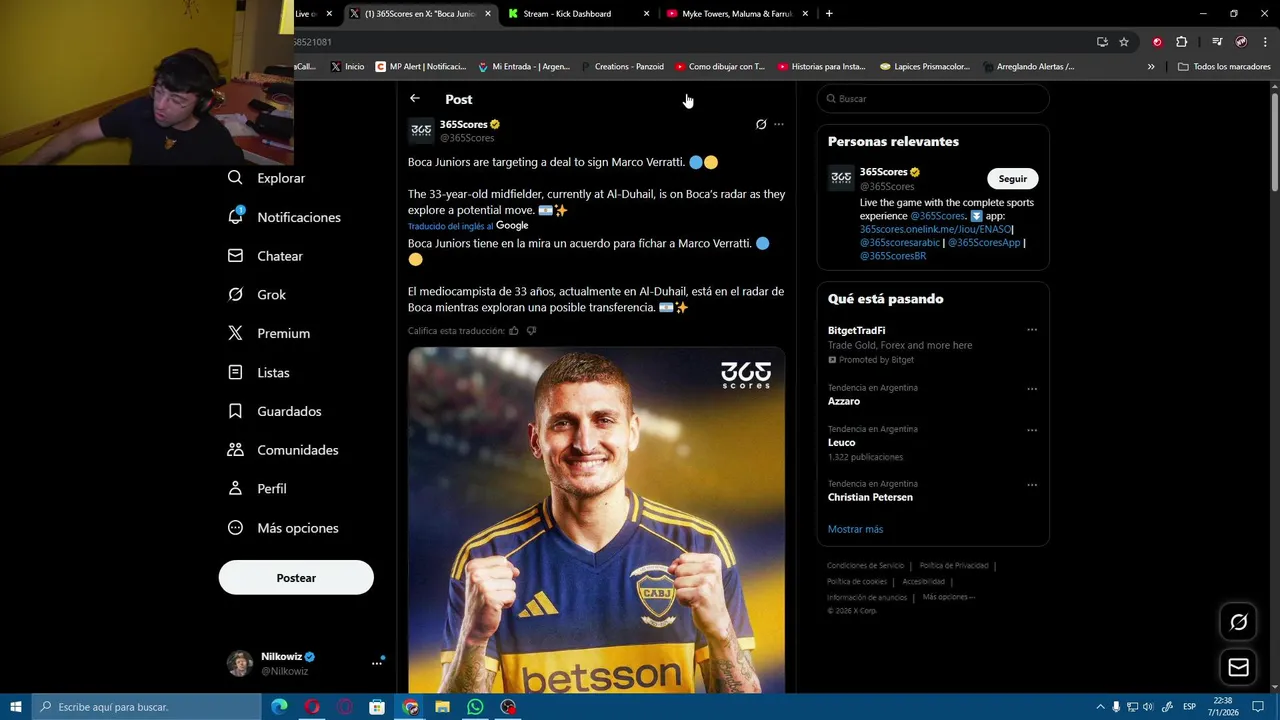Viewport: 1280px width, 720px height.
Task: Open Guardados bookmarks in sidebar
Action: (275, 411)
